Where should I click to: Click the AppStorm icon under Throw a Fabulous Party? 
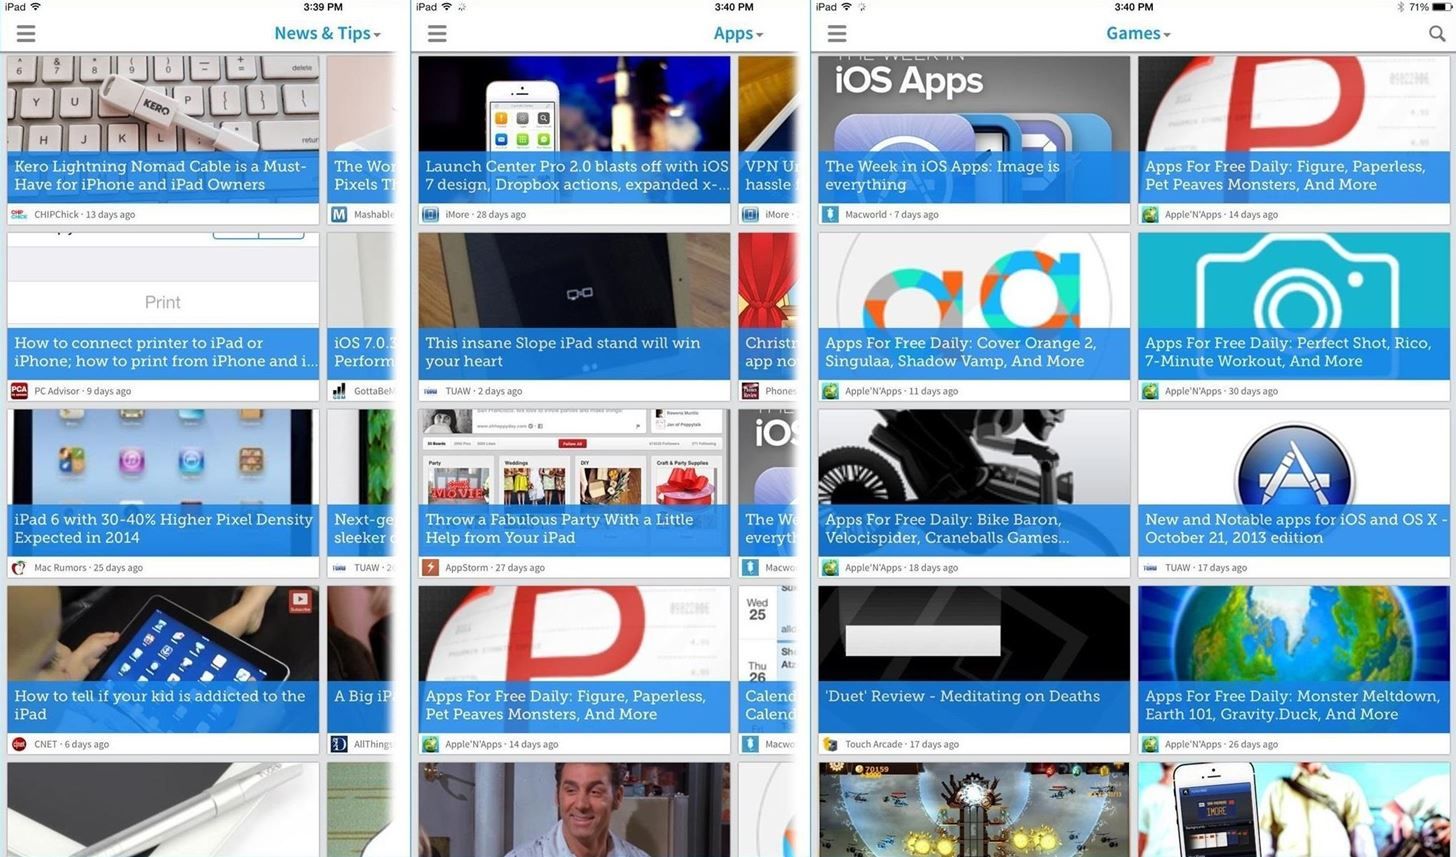click(x=430, y=567)
